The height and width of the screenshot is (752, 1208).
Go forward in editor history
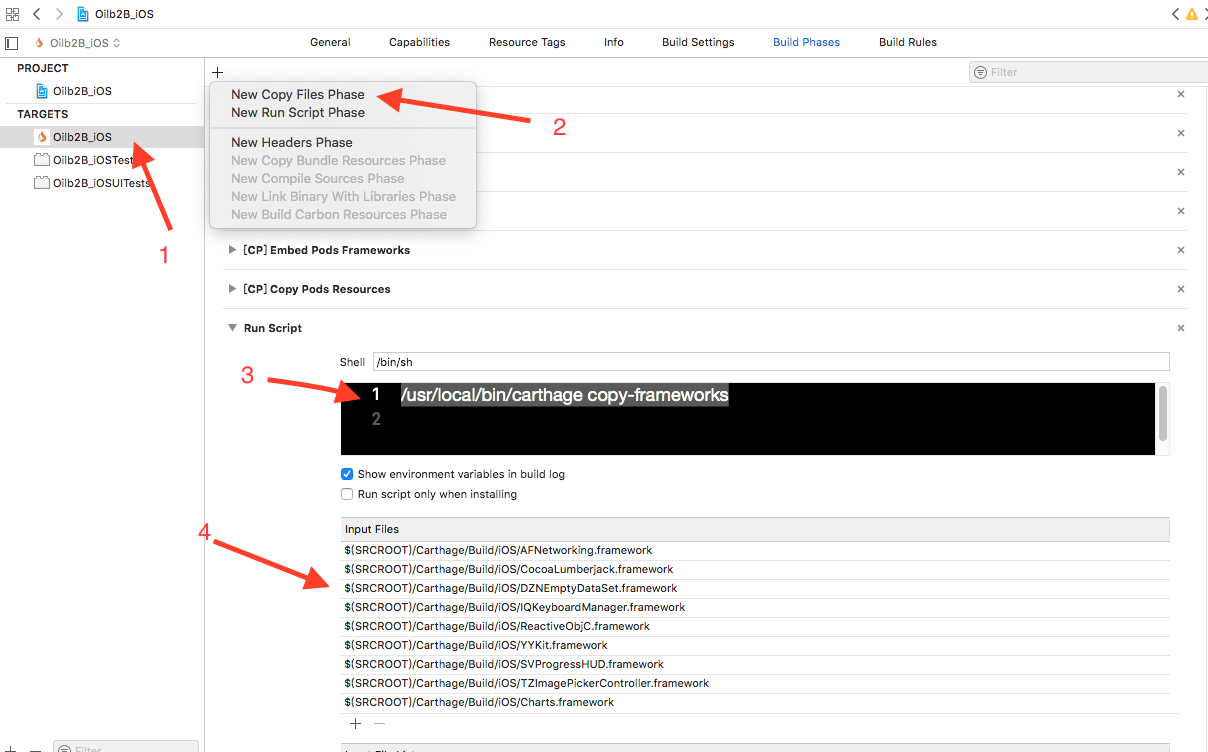click(59, 14)
